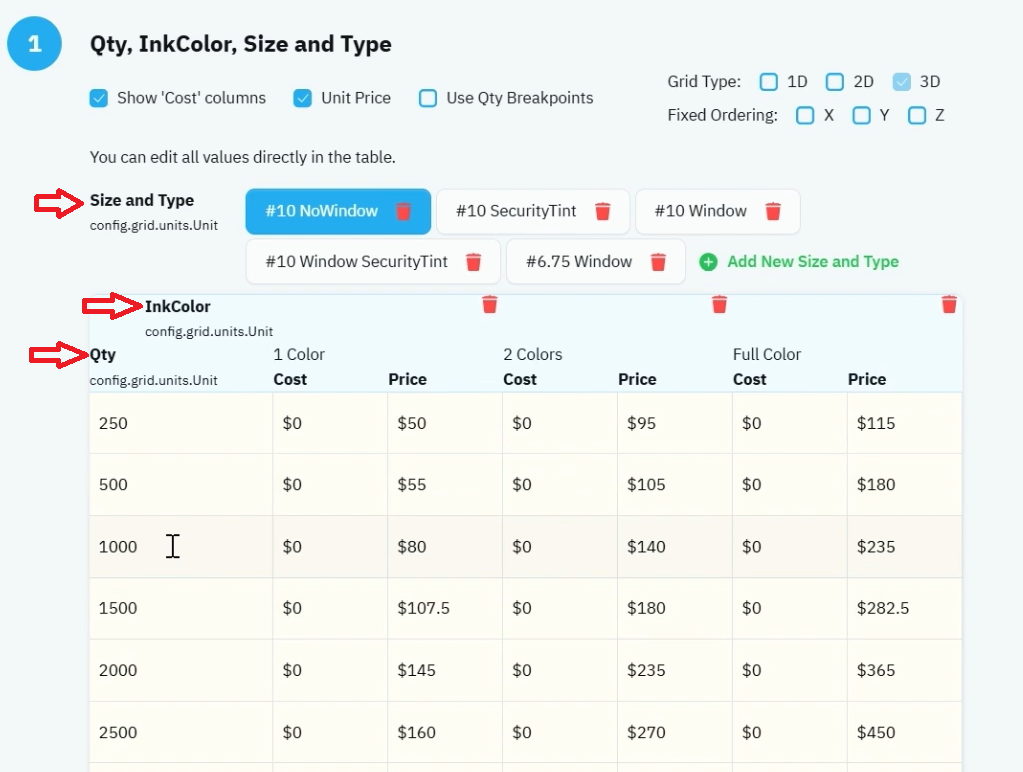Click the Full Color cost cell in row 2500
1023x772 pixels.
[x=789, y=732]
